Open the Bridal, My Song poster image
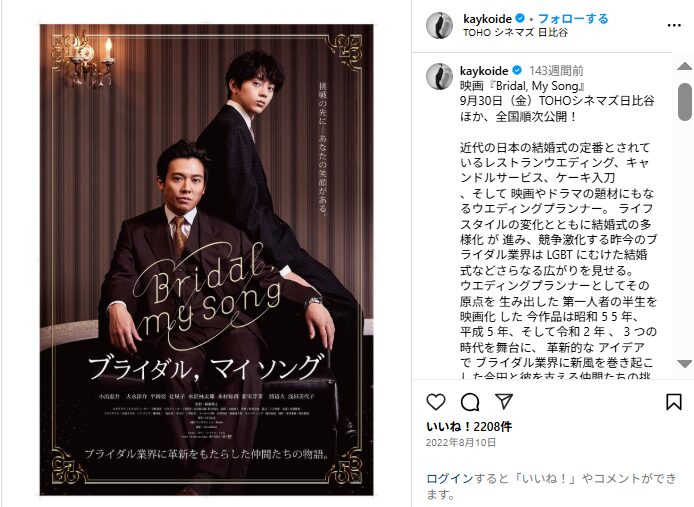 pos(206,259)
